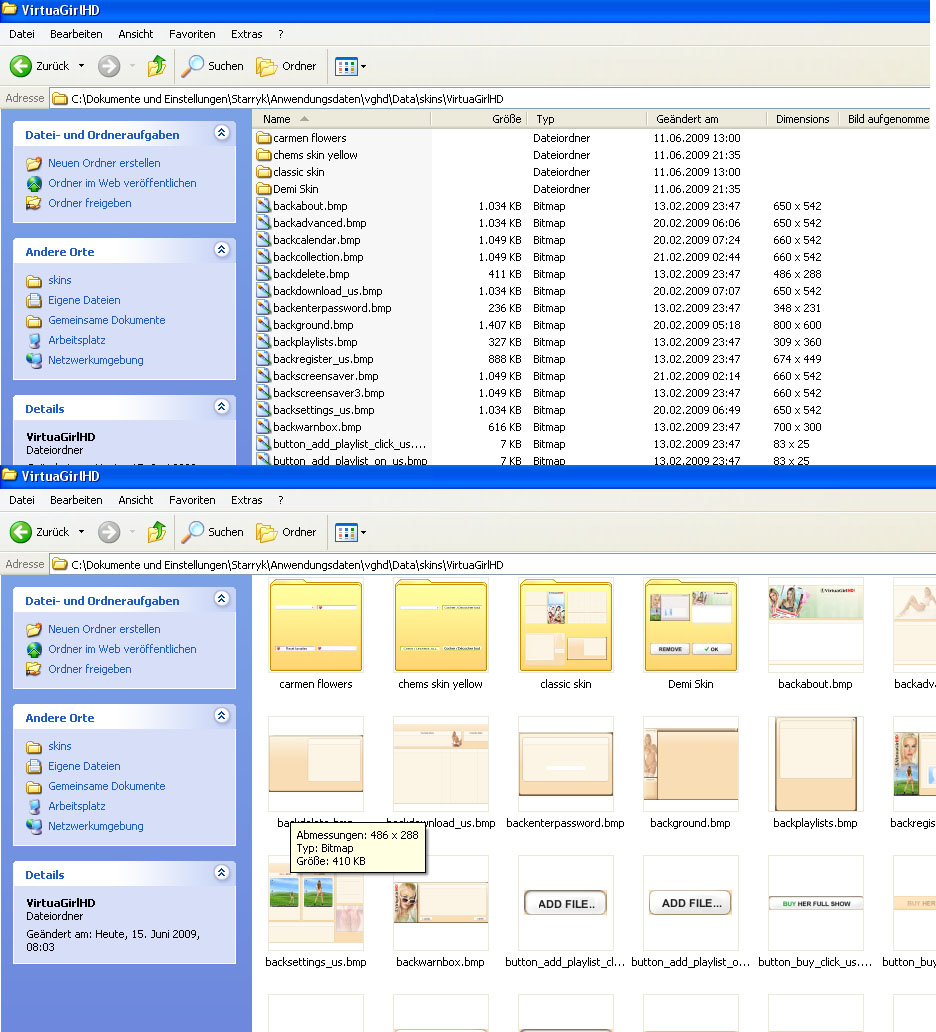
Task: Toggle the Ordner folders pane in the thumbnail-view window
Action: coord(286,532)
